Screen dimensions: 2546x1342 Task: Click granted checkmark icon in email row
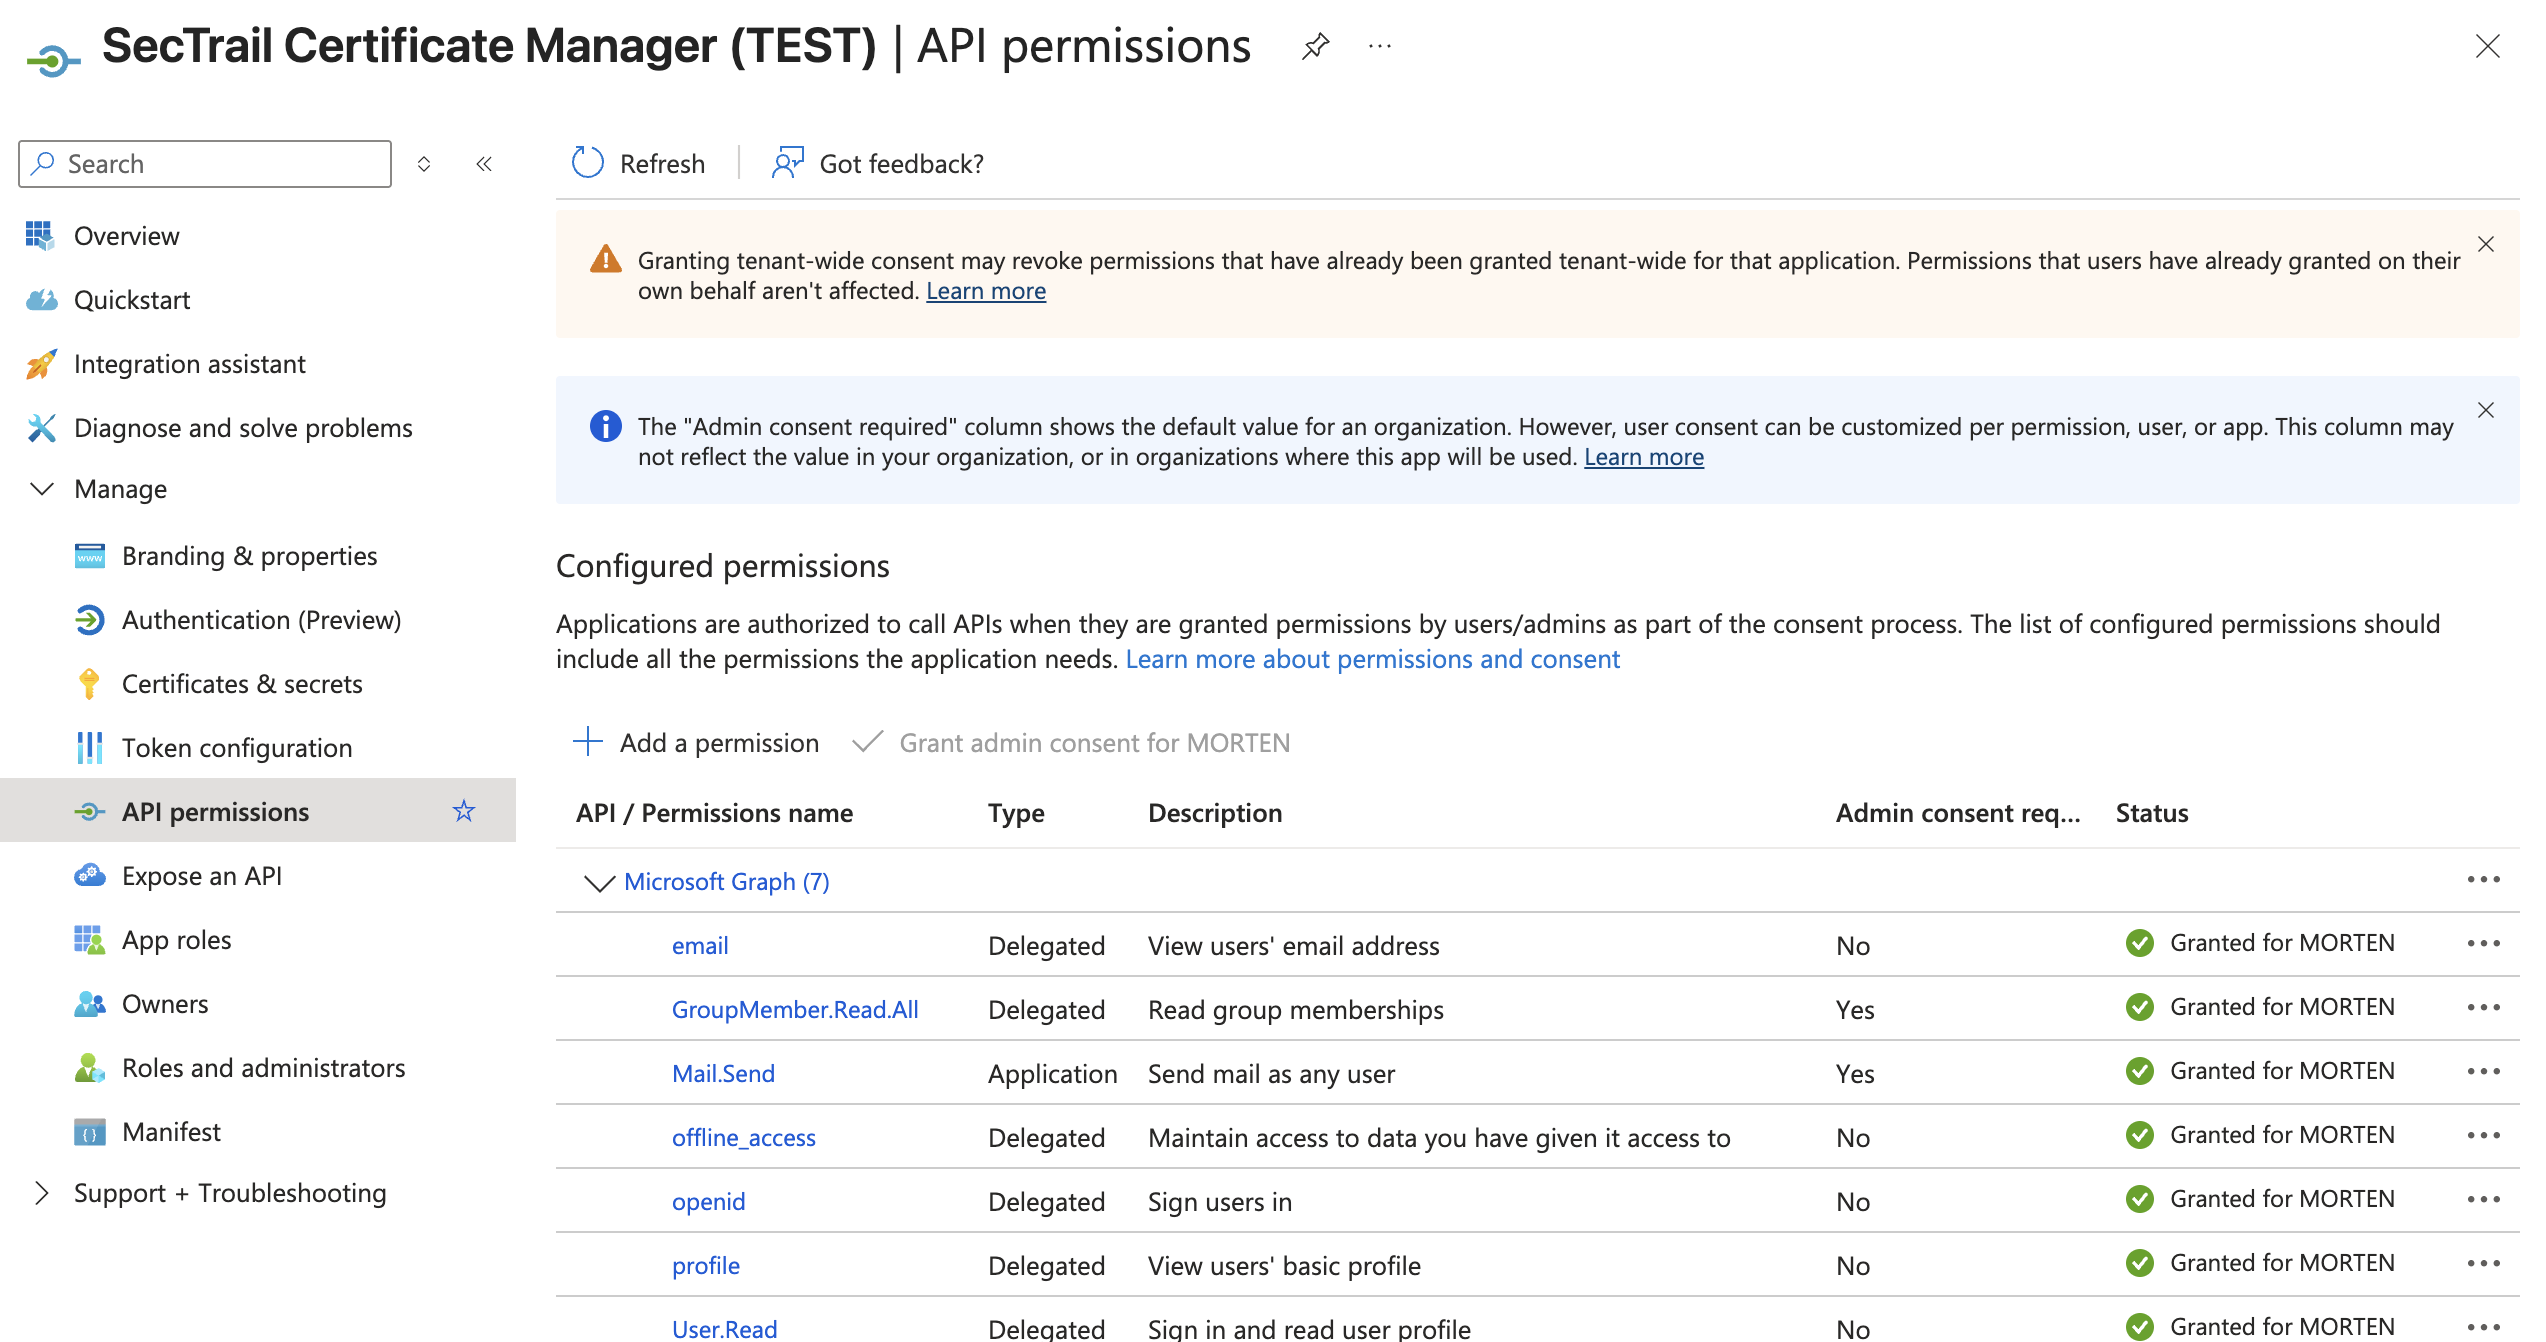pyautogui.click(x=2140, y=943)
